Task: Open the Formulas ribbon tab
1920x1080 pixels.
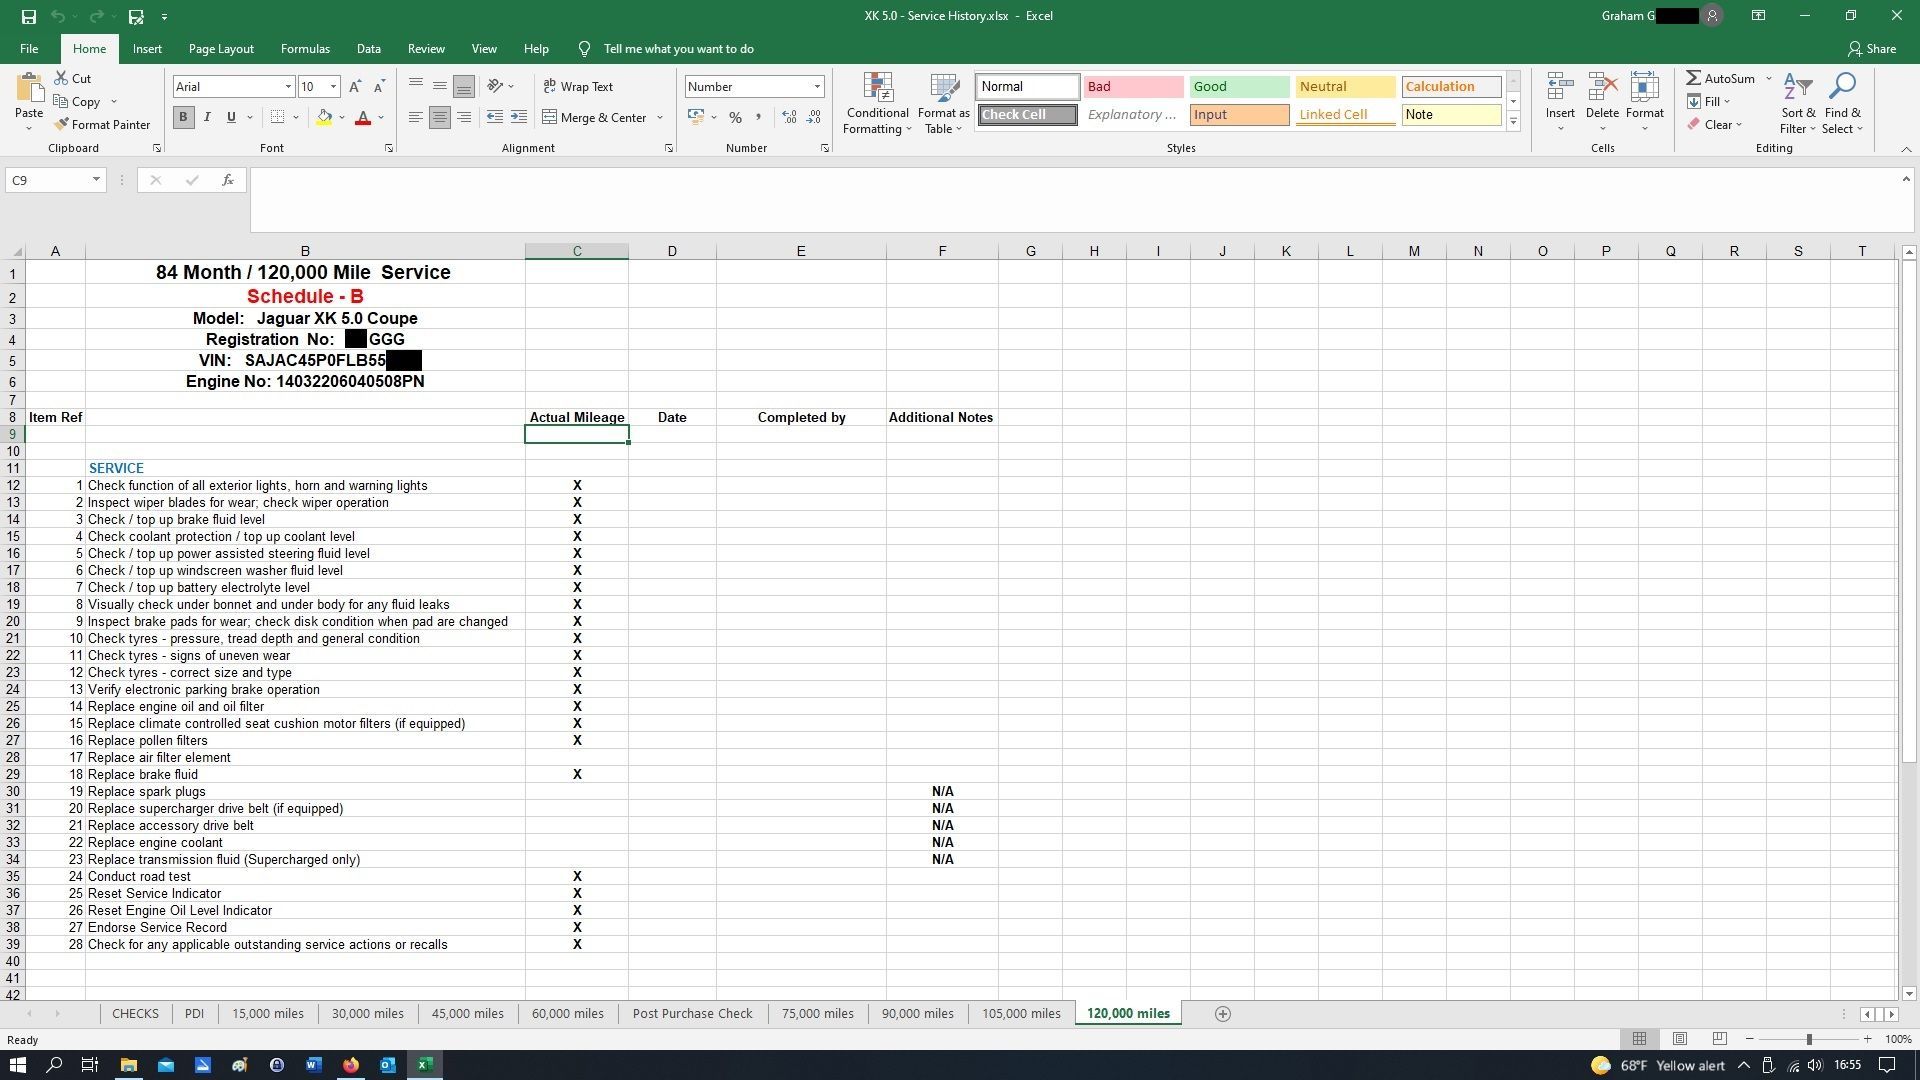Action: [x=305, y=49]
